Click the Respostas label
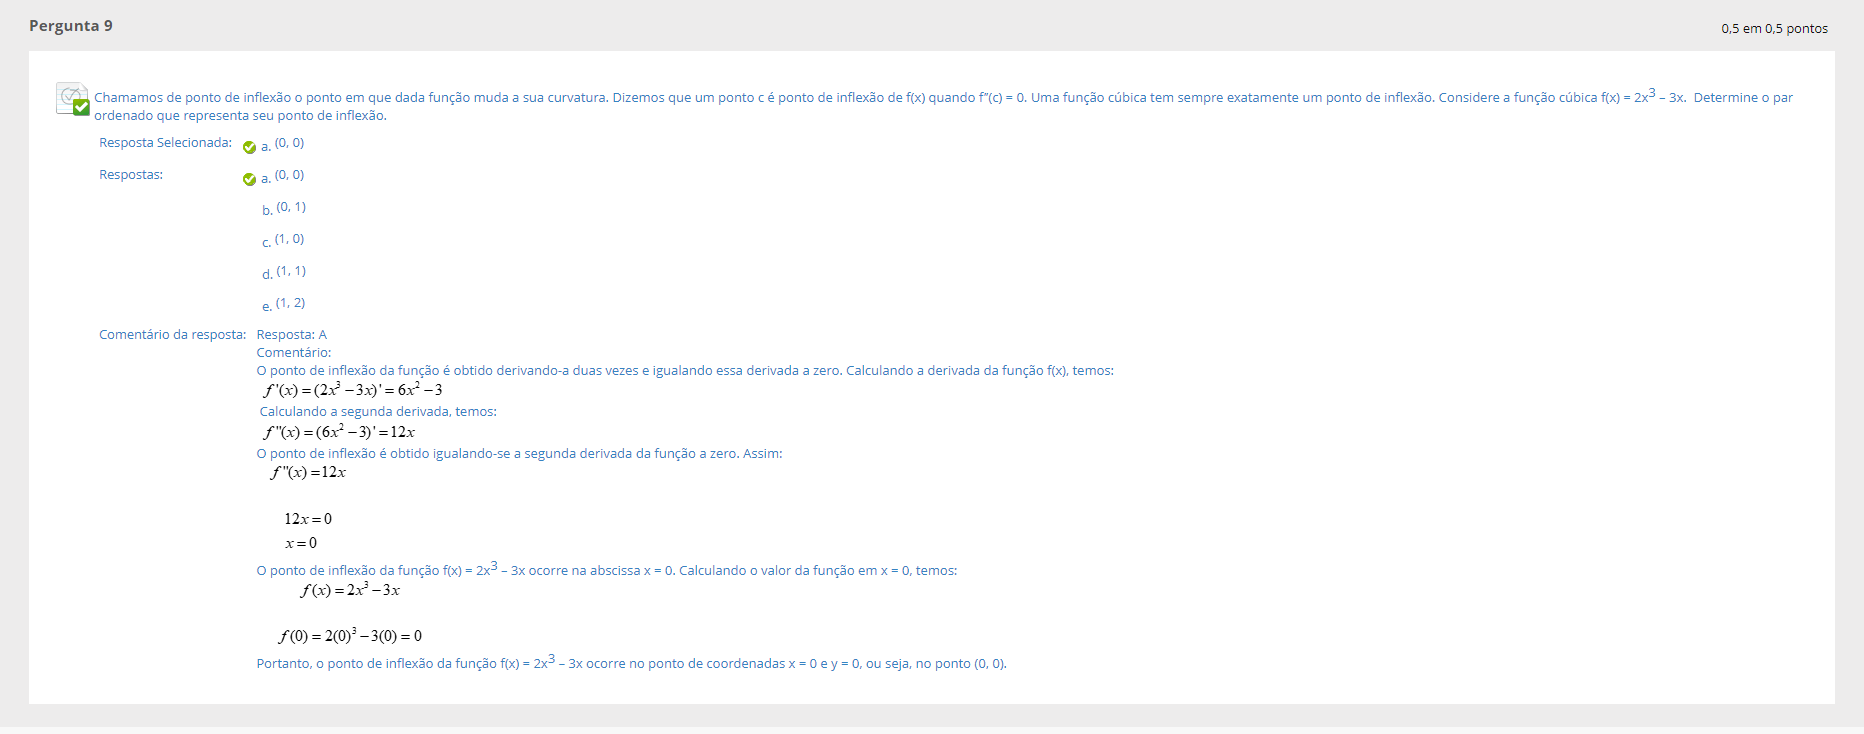This screenshot has height=734, width=1864. [x=131, y=175]
